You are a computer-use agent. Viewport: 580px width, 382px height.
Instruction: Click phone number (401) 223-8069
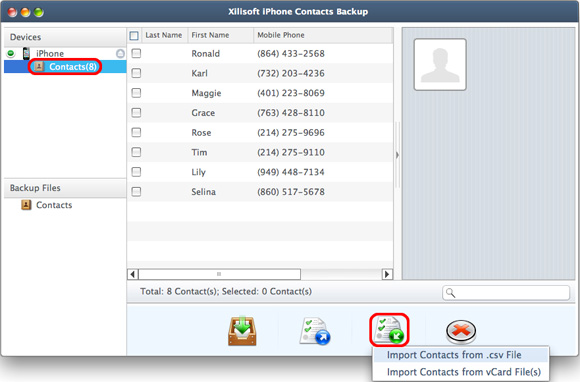(291, 93)
